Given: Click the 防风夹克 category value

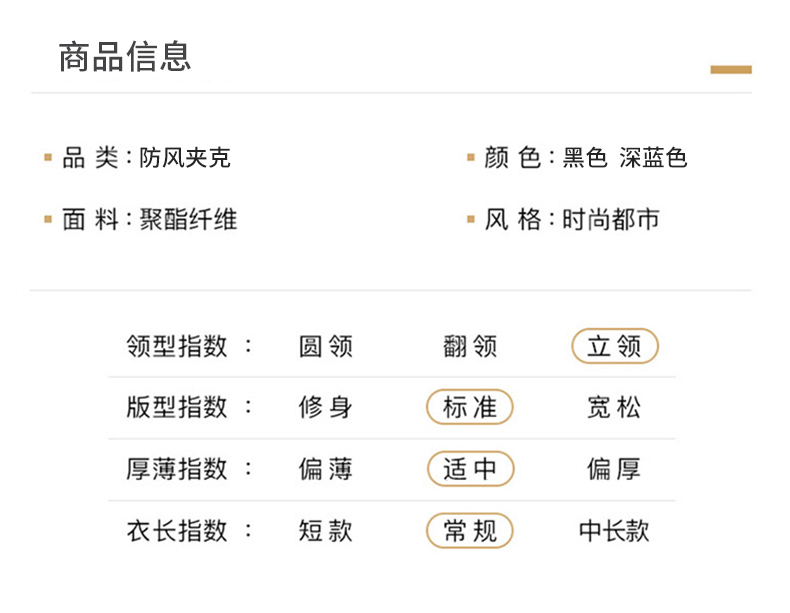Looking at the screenshot, I should (x=185, y=158).
